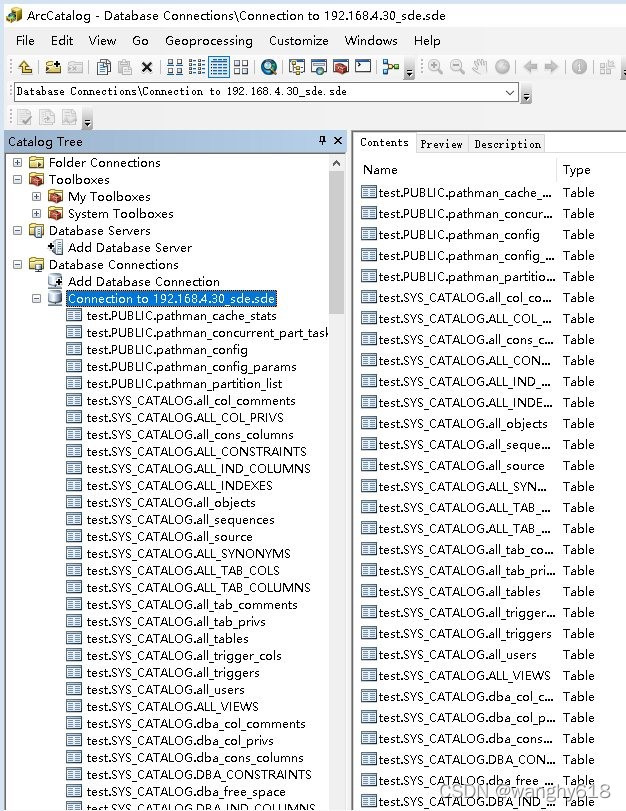Click the Up One Level toolbar icon
626x811 pixels.
(25, 67)
